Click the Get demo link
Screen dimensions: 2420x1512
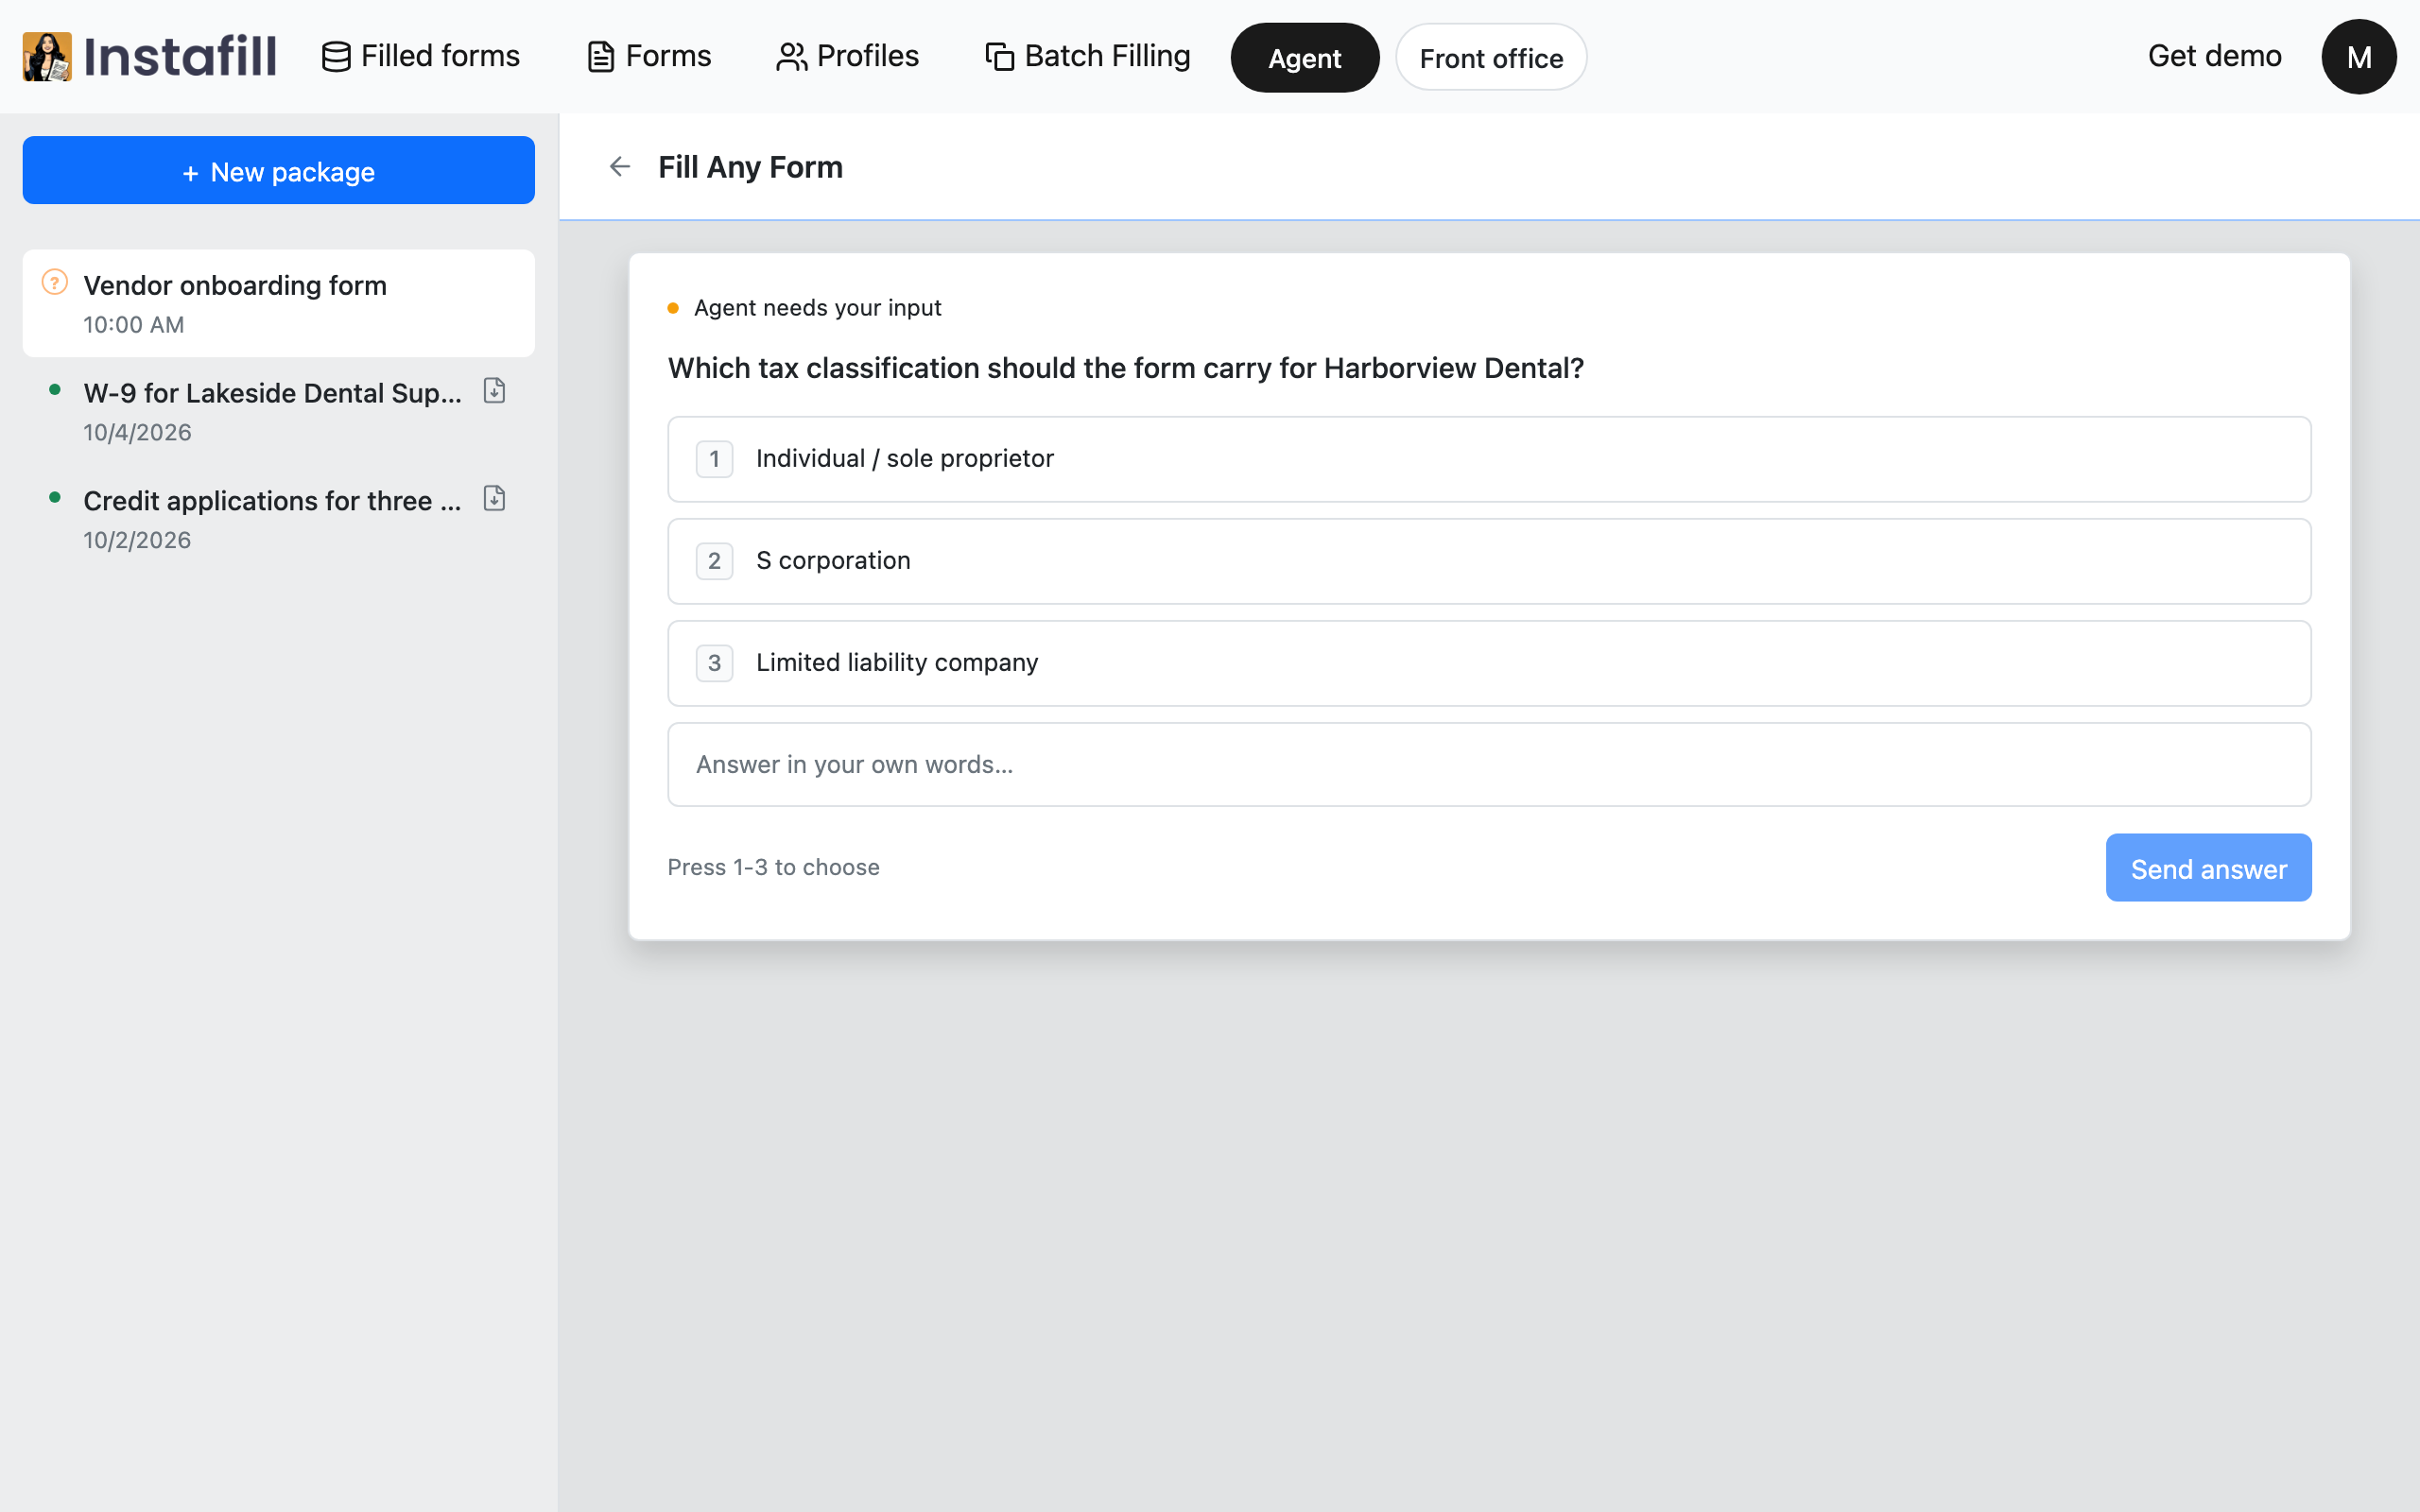[x=2214, y=56]
